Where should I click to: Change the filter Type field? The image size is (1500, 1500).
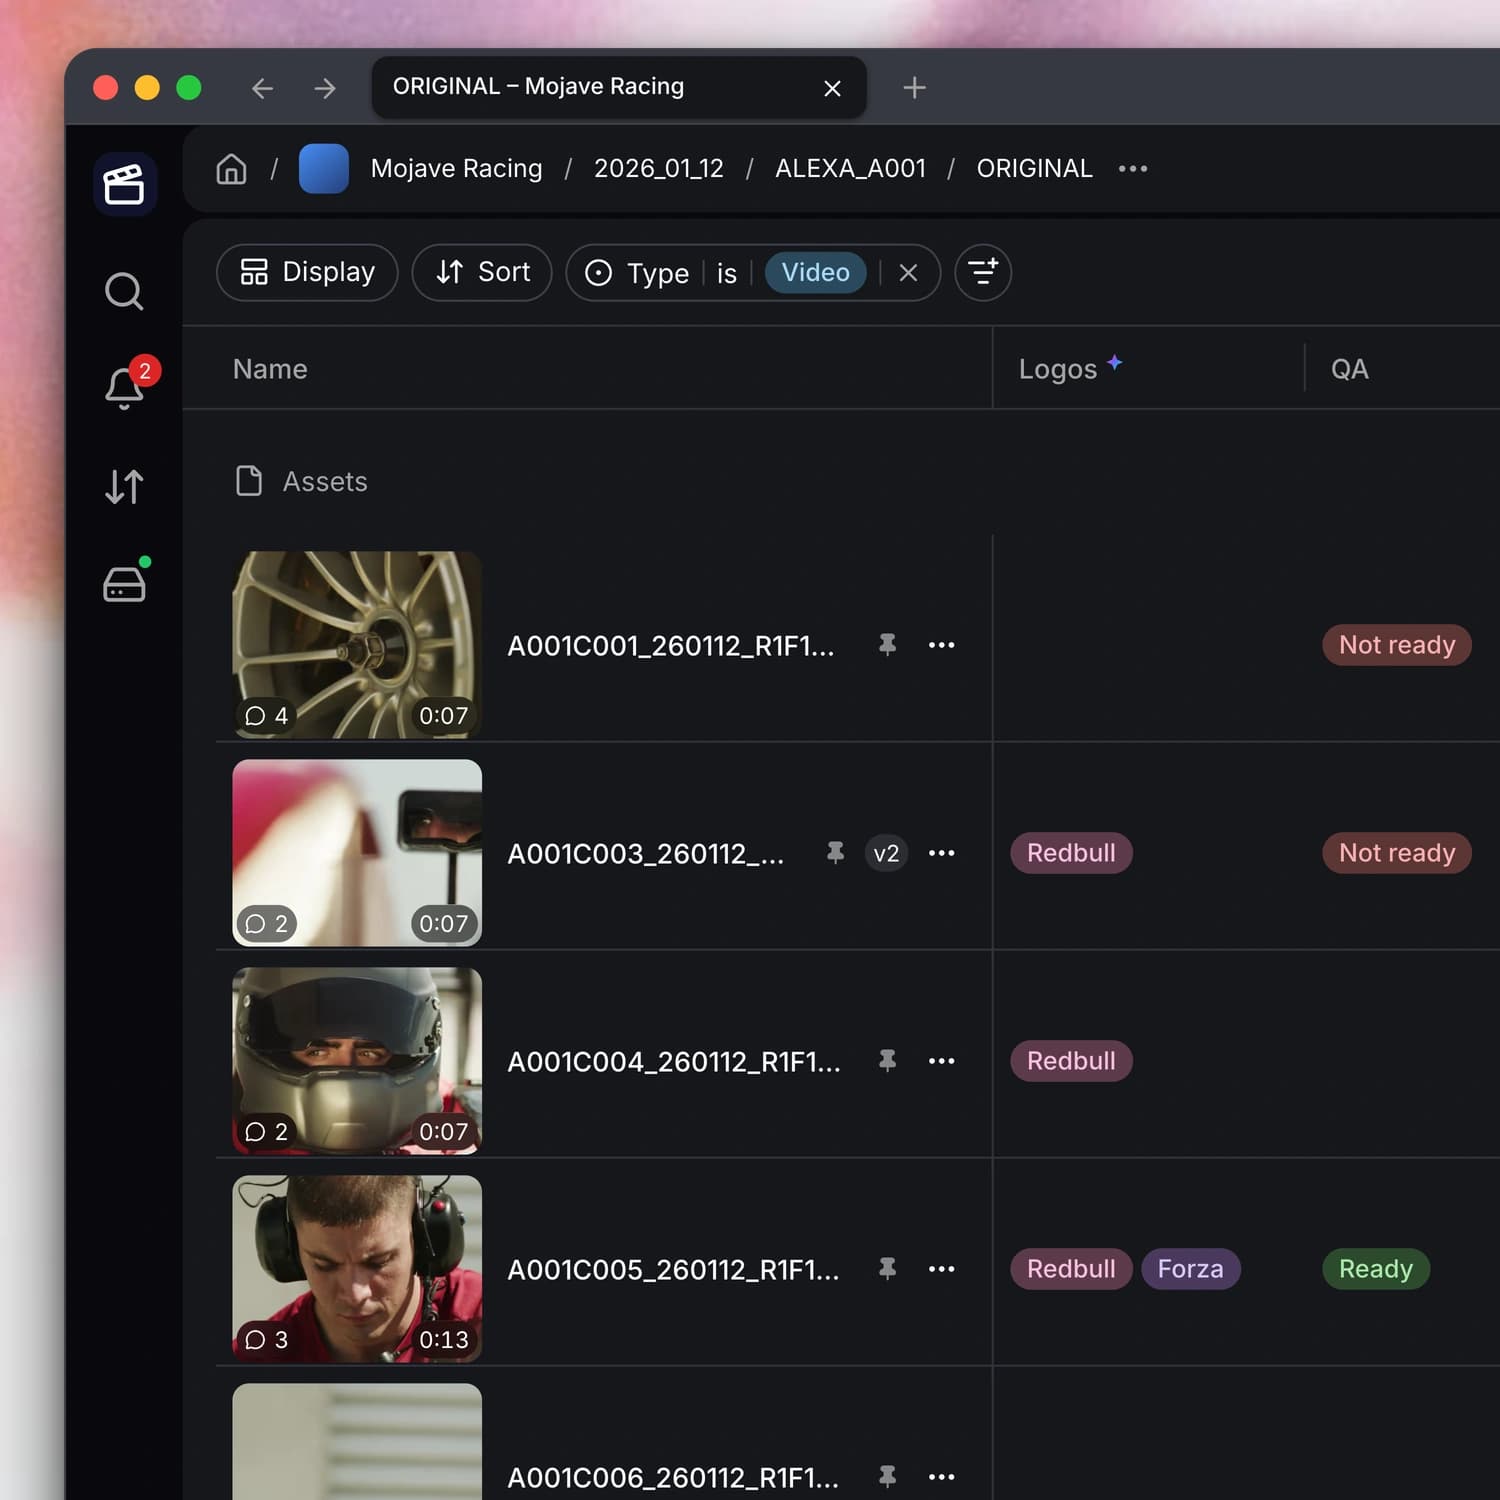tap(637, 273)
